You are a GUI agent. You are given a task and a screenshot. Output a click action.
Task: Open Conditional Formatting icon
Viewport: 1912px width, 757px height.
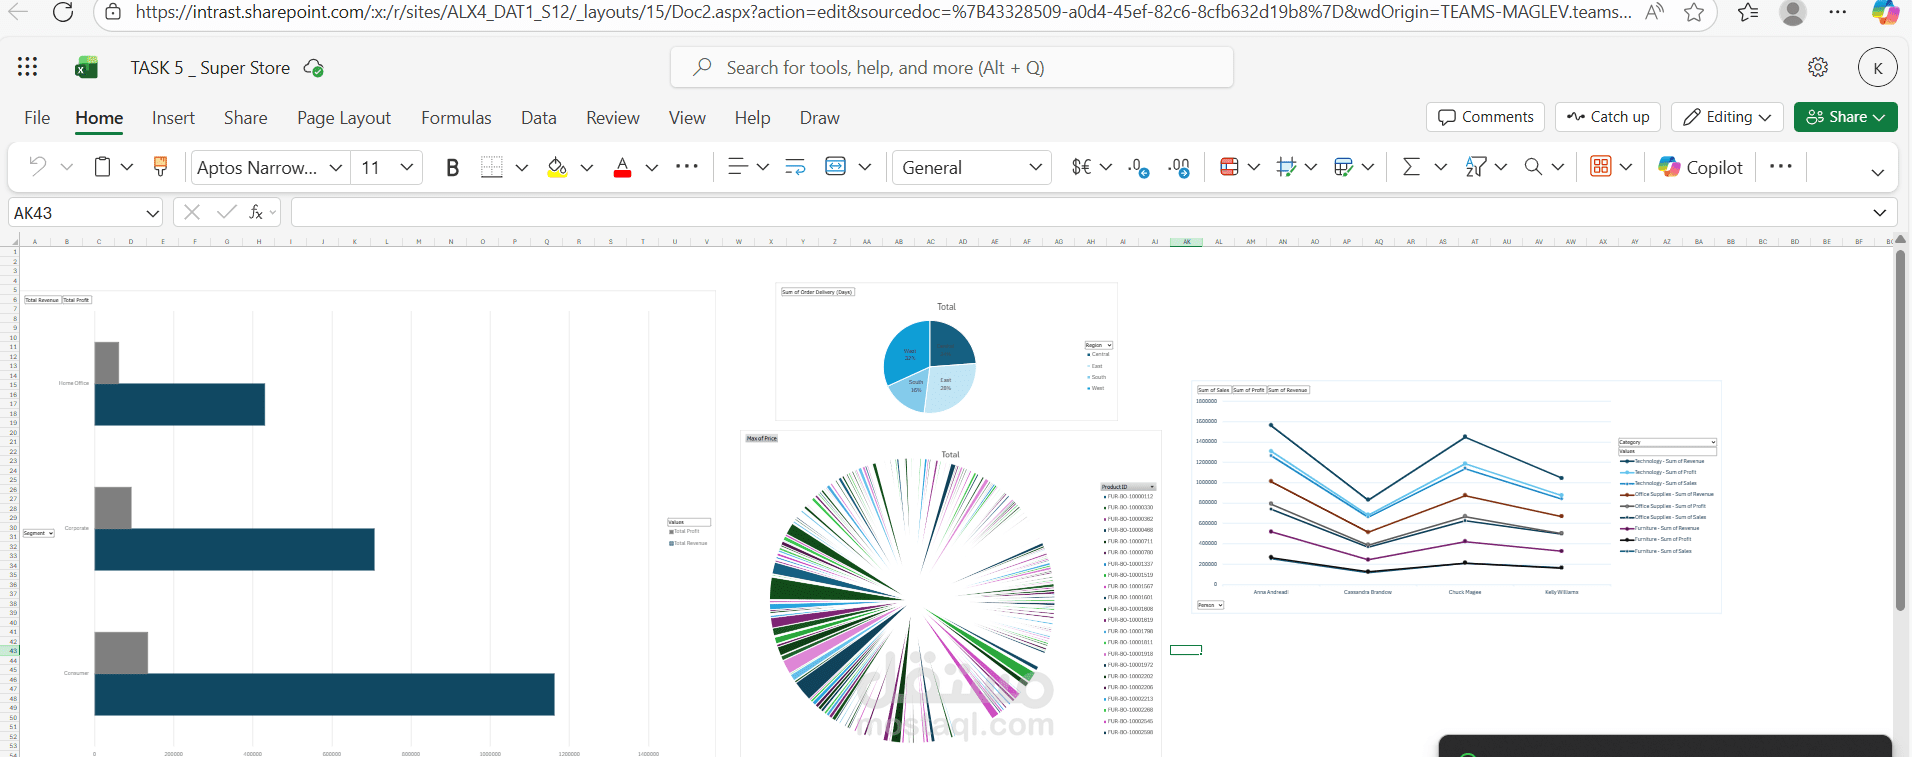coord(1229,167)
